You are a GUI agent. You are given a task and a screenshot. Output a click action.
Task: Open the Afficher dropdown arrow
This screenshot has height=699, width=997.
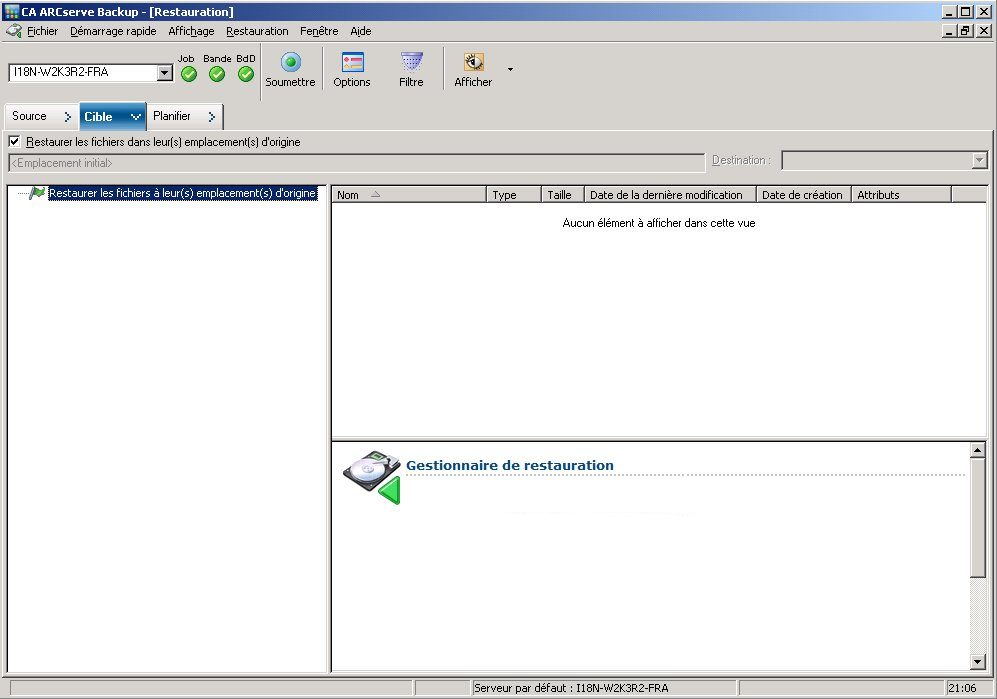pos(508,68)
